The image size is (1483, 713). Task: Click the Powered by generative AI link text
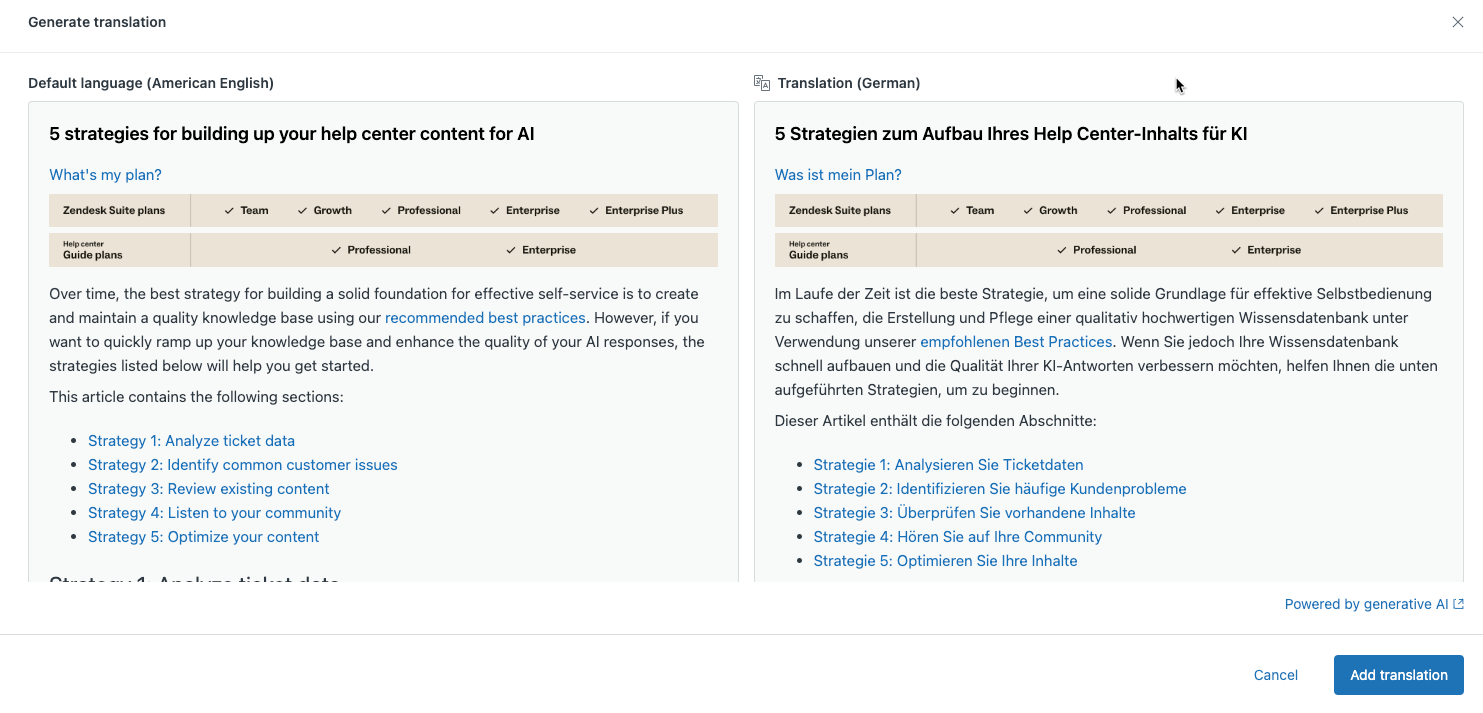[1366, 604]
